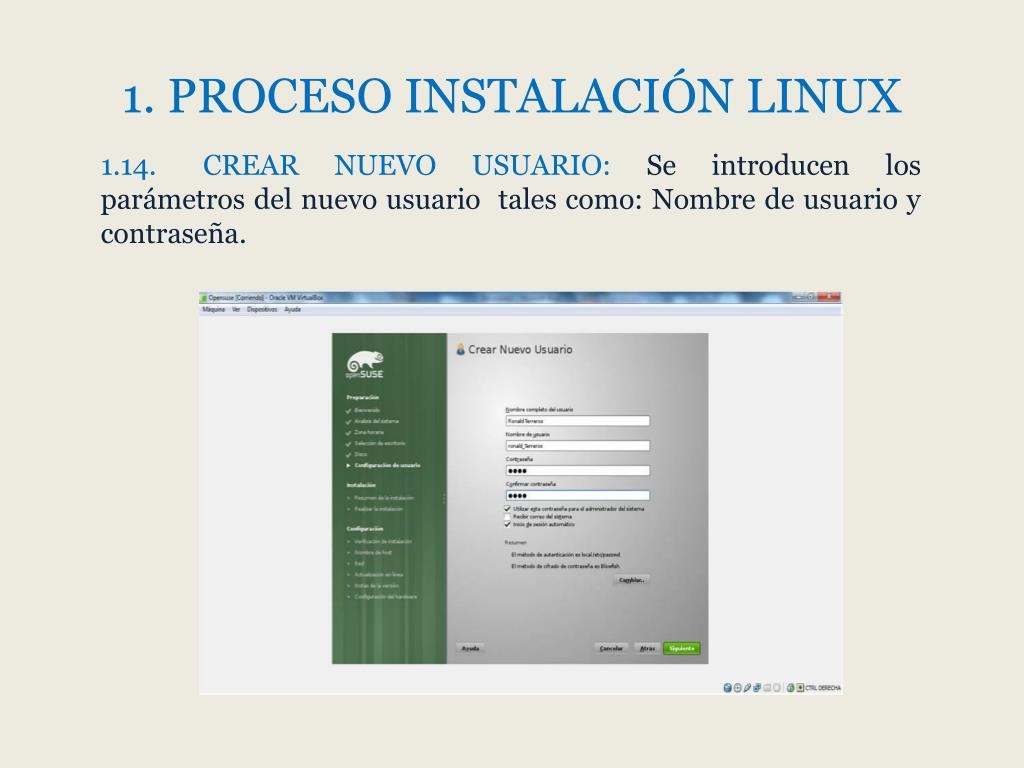The image size is (1024, 768).
Task: Click the user icon beside Crear Nuevo Usuario
Action: pyautogui.click(x=460, y=349)
